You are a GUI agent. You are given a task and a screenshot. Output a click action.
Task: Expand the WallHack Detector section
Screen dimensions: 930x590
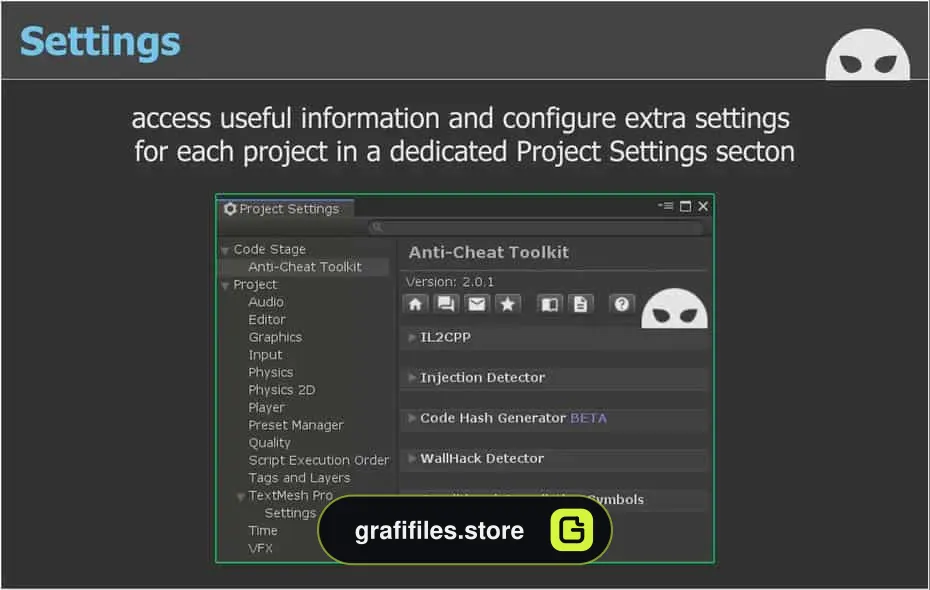point(412,458)
